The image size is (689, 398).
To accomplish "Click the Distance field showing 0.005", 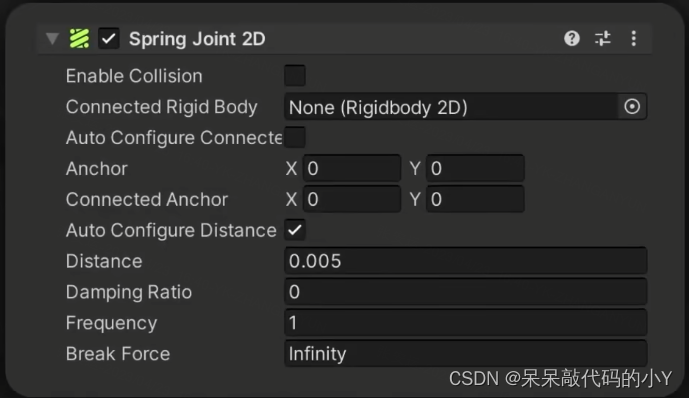I will 465,261.
